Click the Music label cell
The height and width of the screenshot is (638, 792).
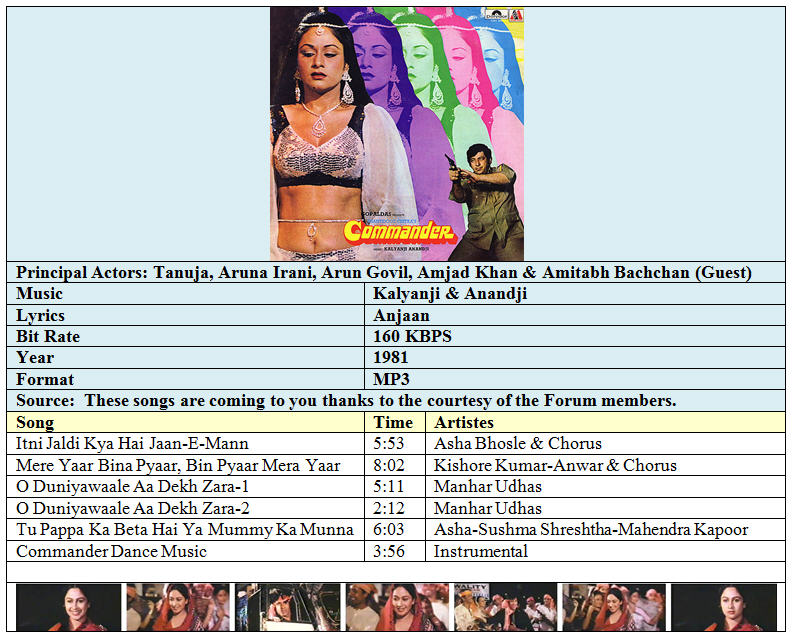(185, 293)
